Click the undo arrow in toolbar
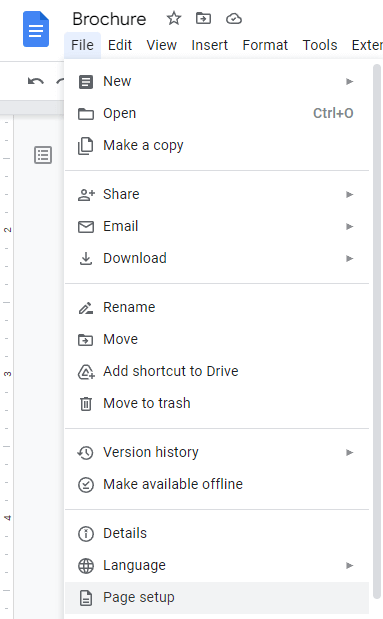383x619 pixels. point(36,81)
